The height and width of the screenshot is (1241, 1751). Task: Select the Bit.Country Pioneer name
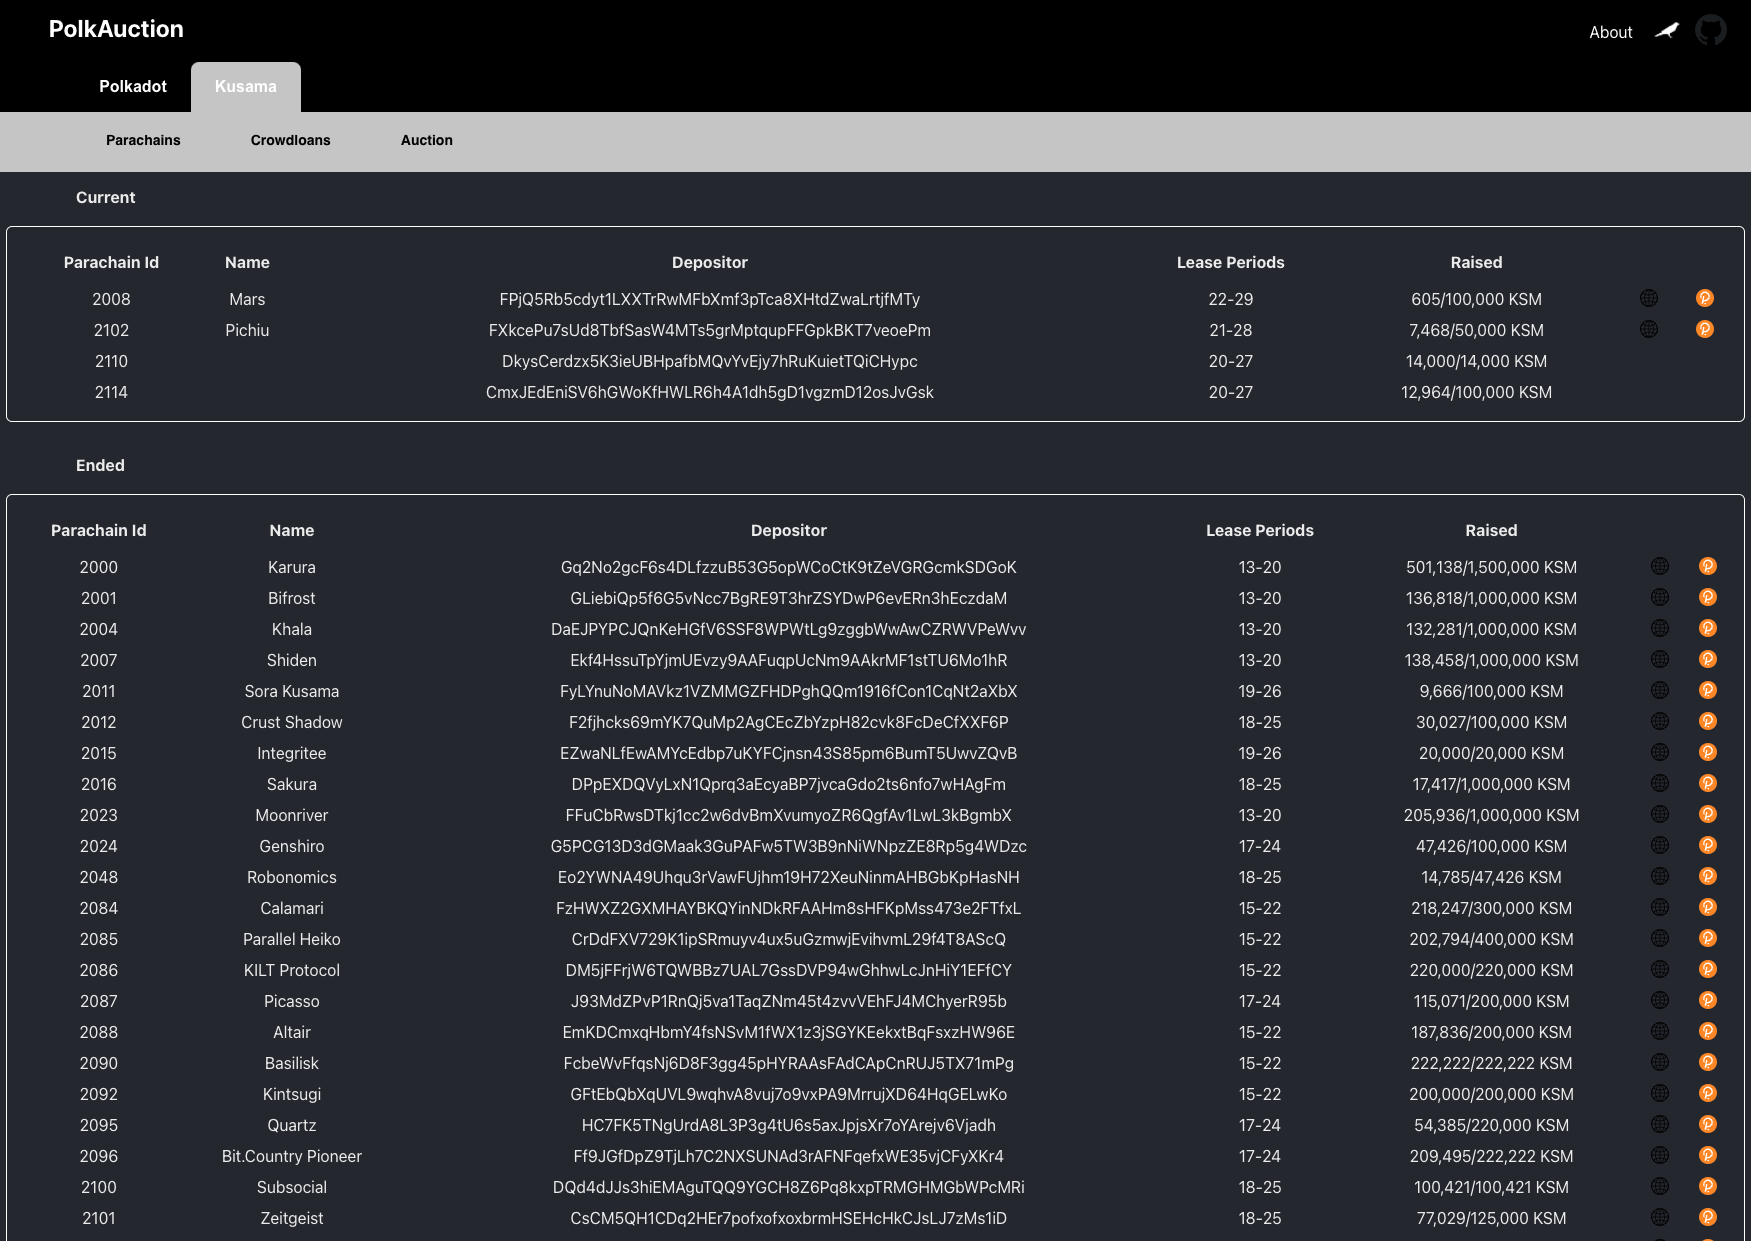(292, 1156)
